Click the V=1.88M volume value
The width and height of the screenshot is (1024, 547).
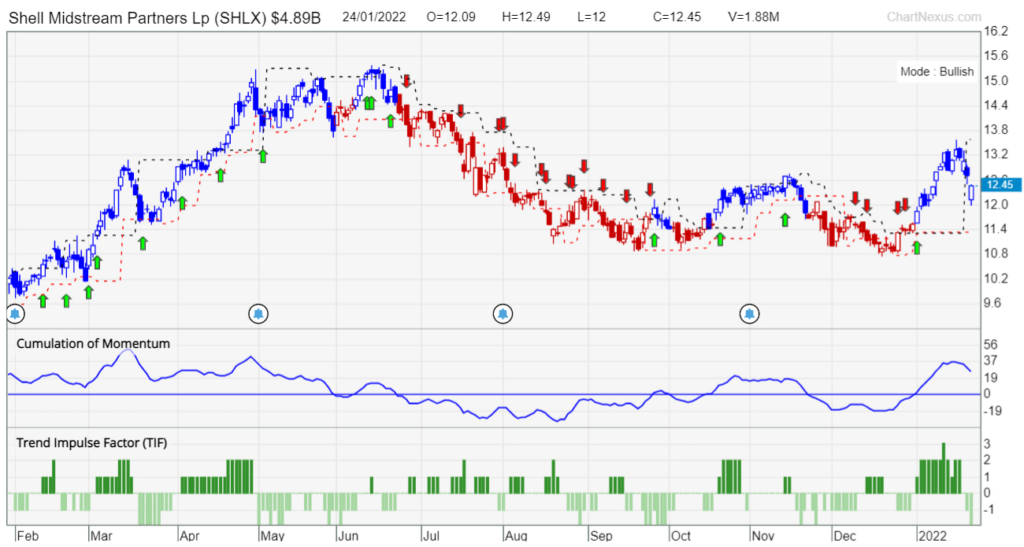click(754, 17)
